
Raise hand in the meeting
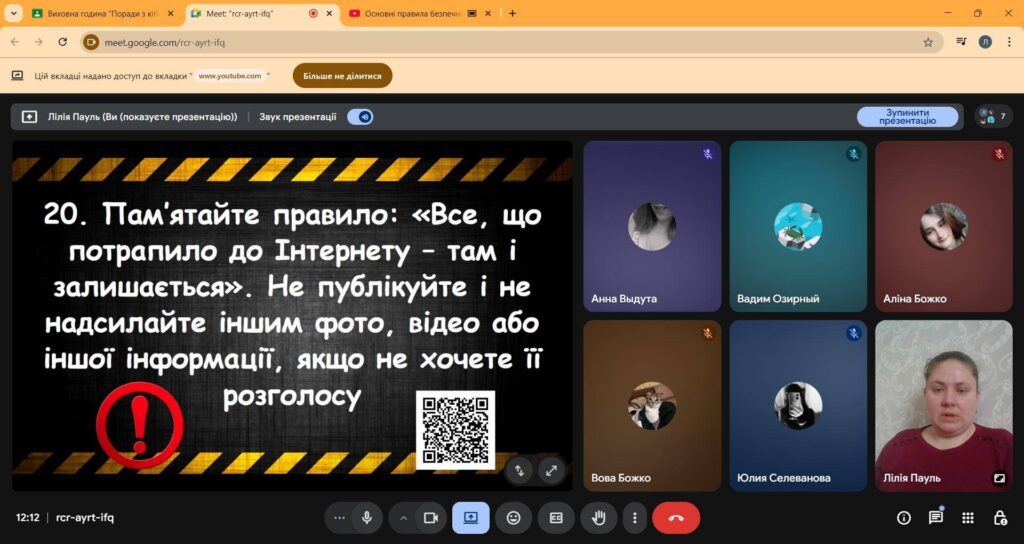click(599, 518)
